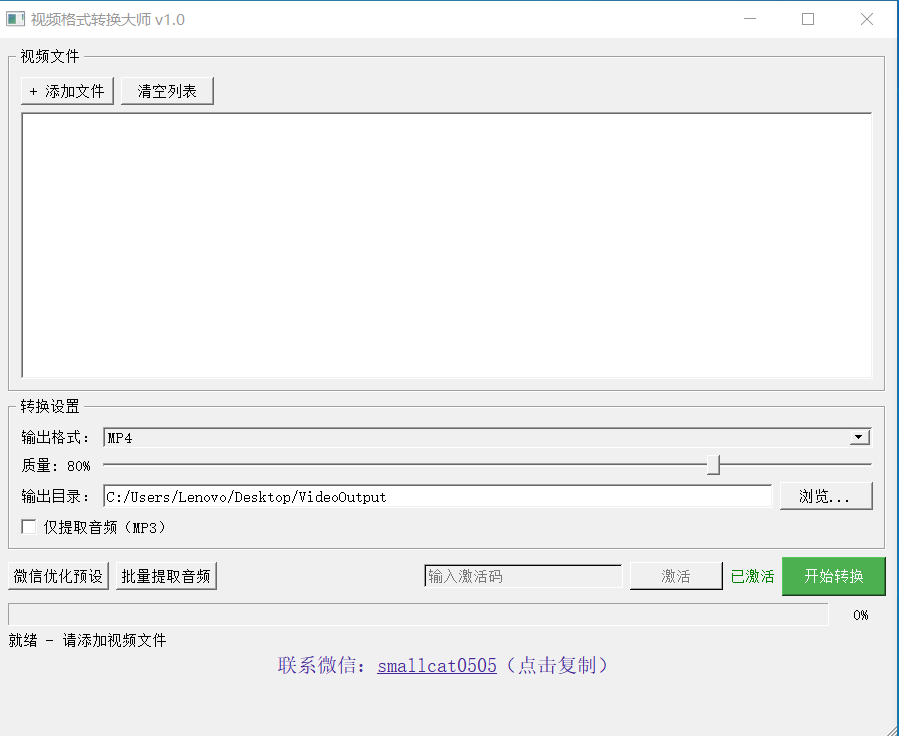Clear the list with 清空列表
This screenshot has height=736, width=899.
167,91
